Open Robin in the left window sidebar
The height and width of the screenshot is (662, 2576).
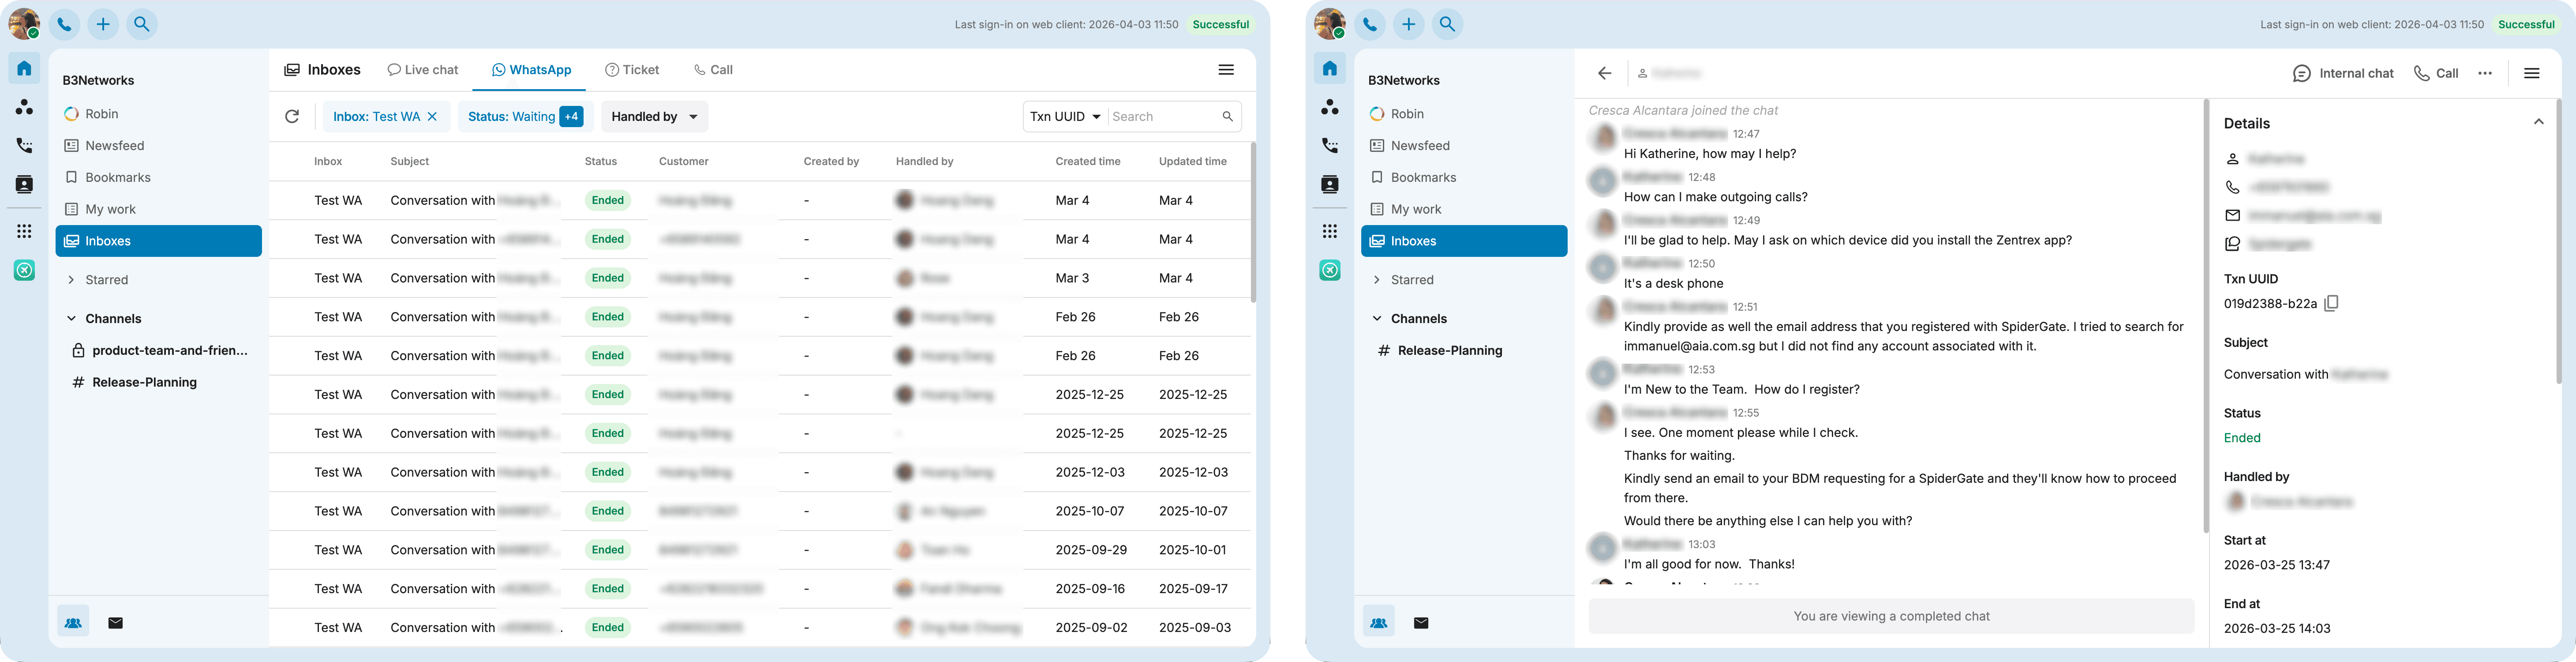point(159,114)
